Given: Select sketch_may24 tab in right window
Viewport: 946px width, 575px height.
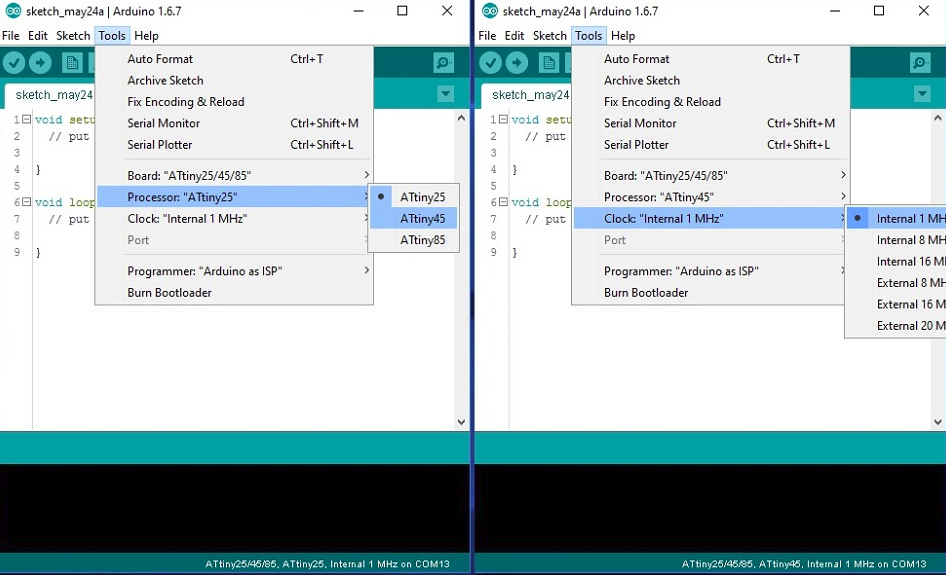Looking at the screenshot, I should (x=527, y=95).
